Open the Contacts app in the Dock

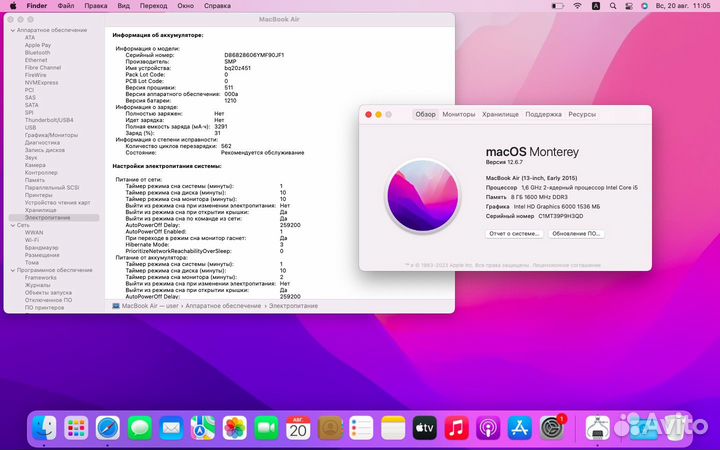tap(330, 428)
